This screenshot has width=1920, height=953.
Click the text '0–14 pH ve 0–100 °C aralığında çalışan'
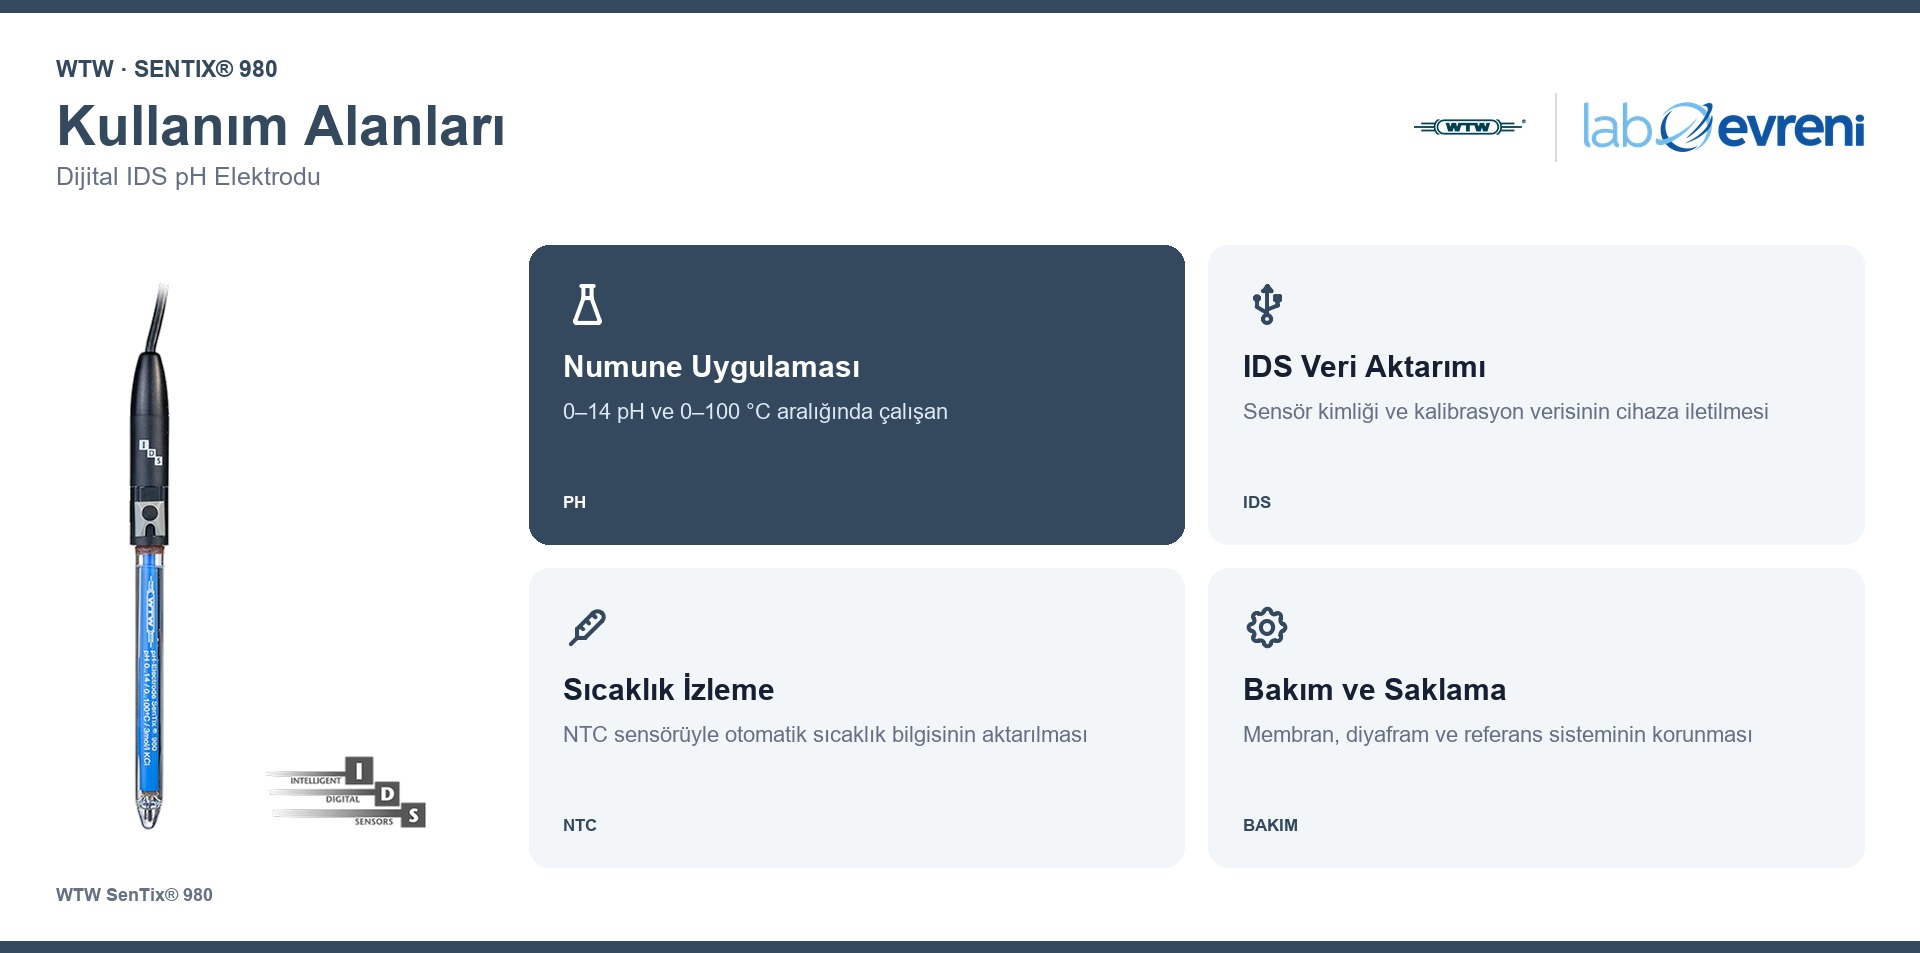[x=755, y=412]
